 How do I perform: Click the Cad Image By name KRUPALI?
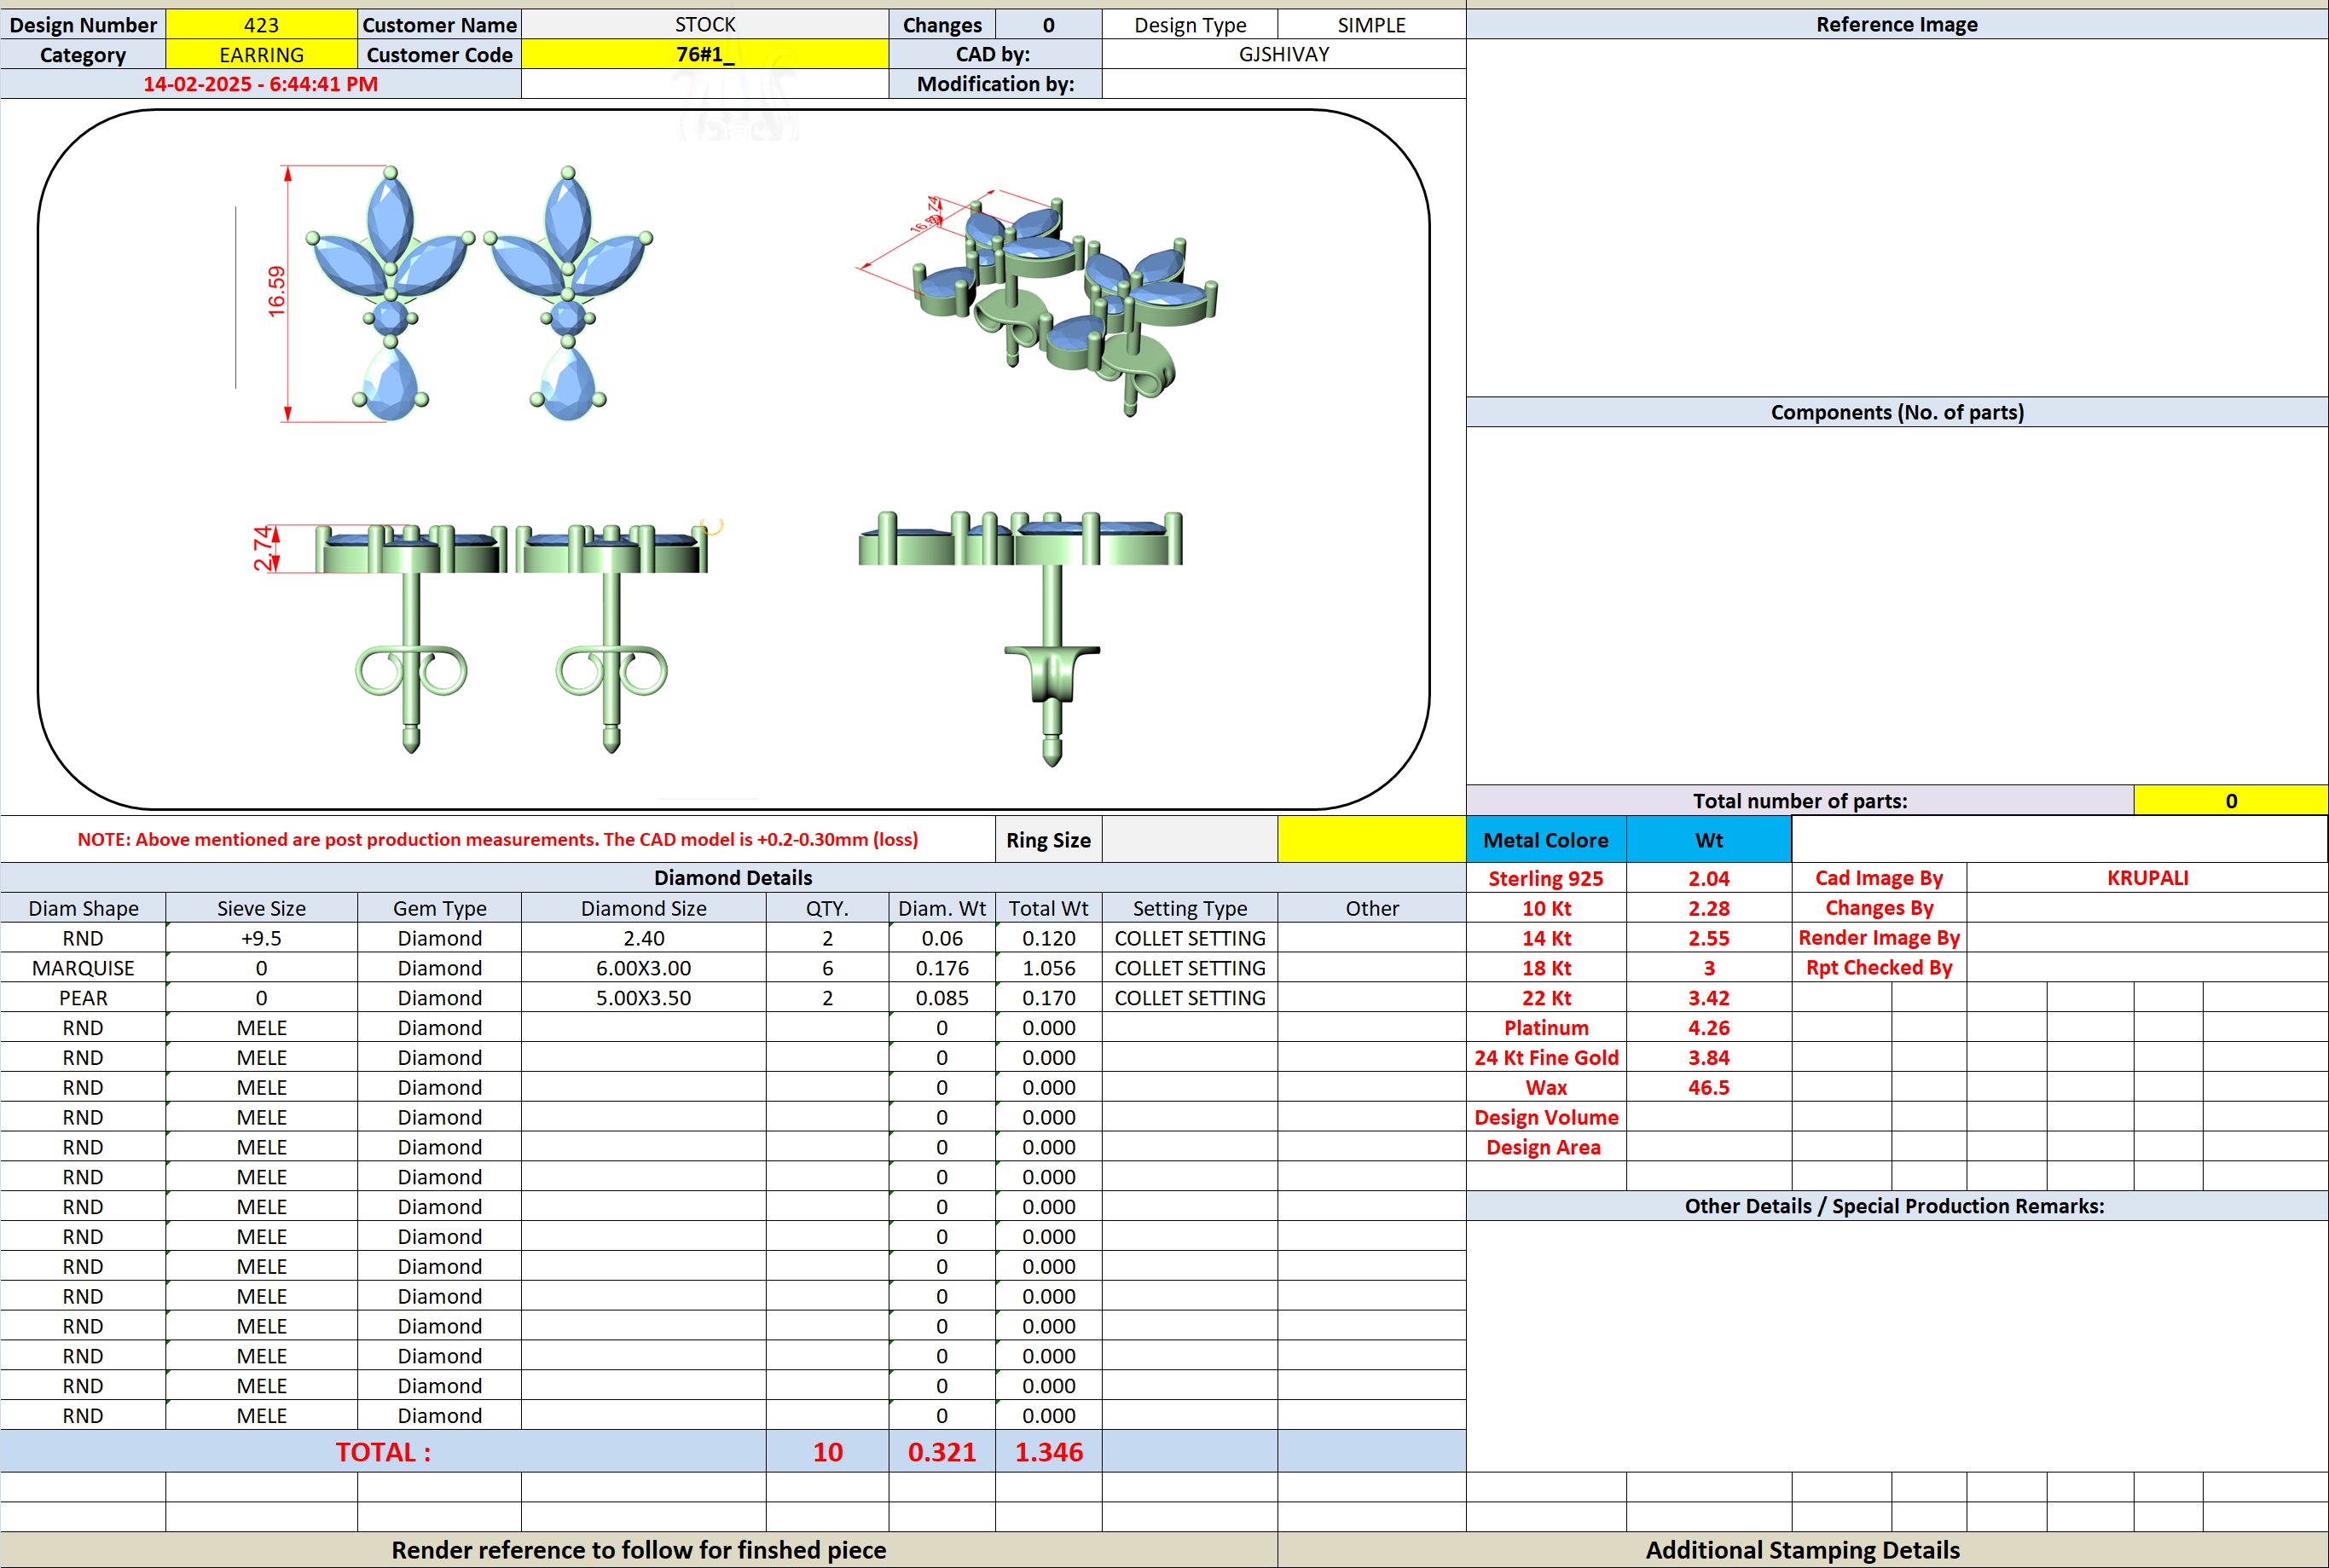pyautogui.click(x=2147, y=878)
